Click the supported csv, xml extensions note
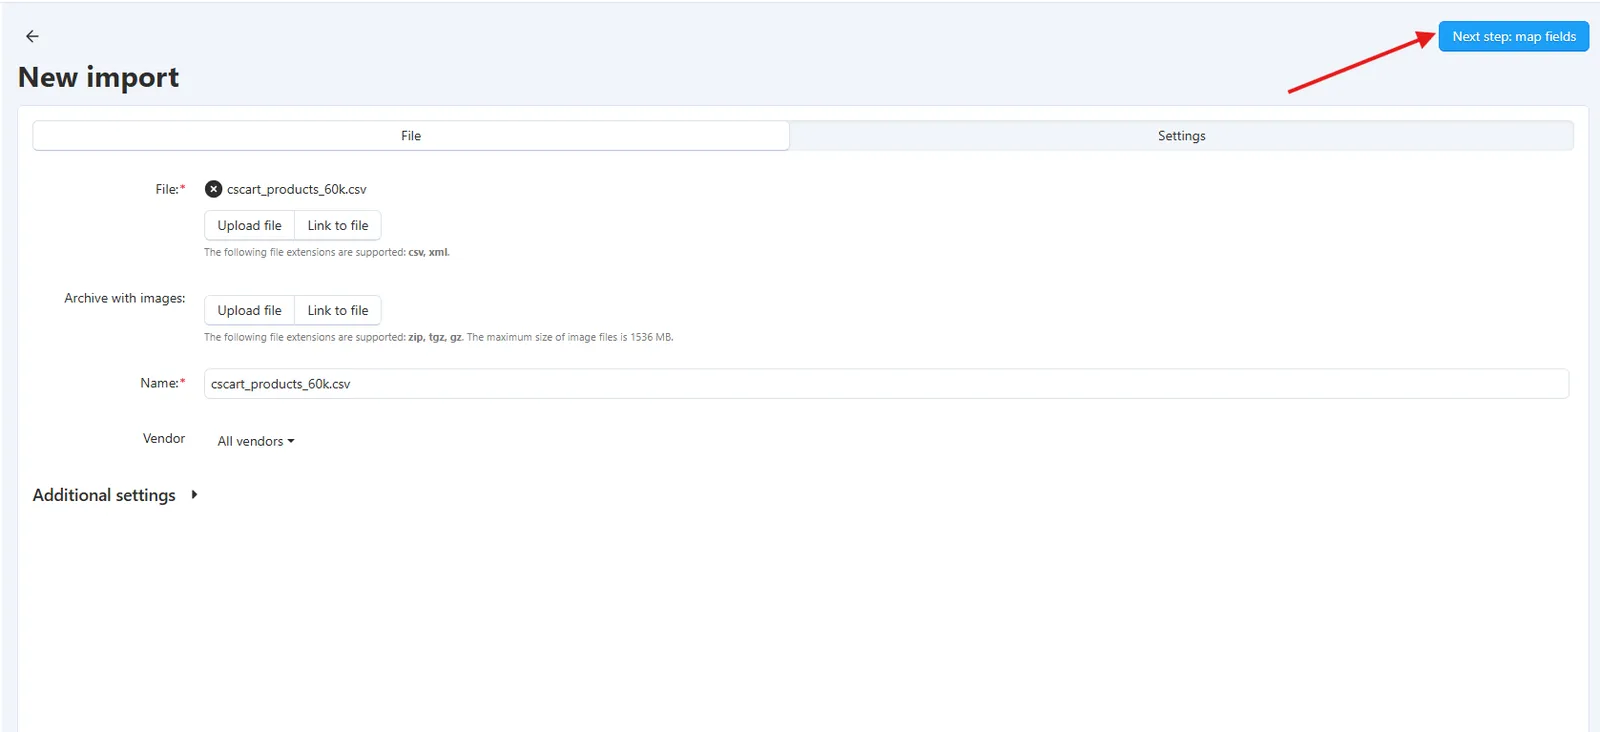Screen dimensions: 1600x732 pyautogui.click(x=327, y=253)
